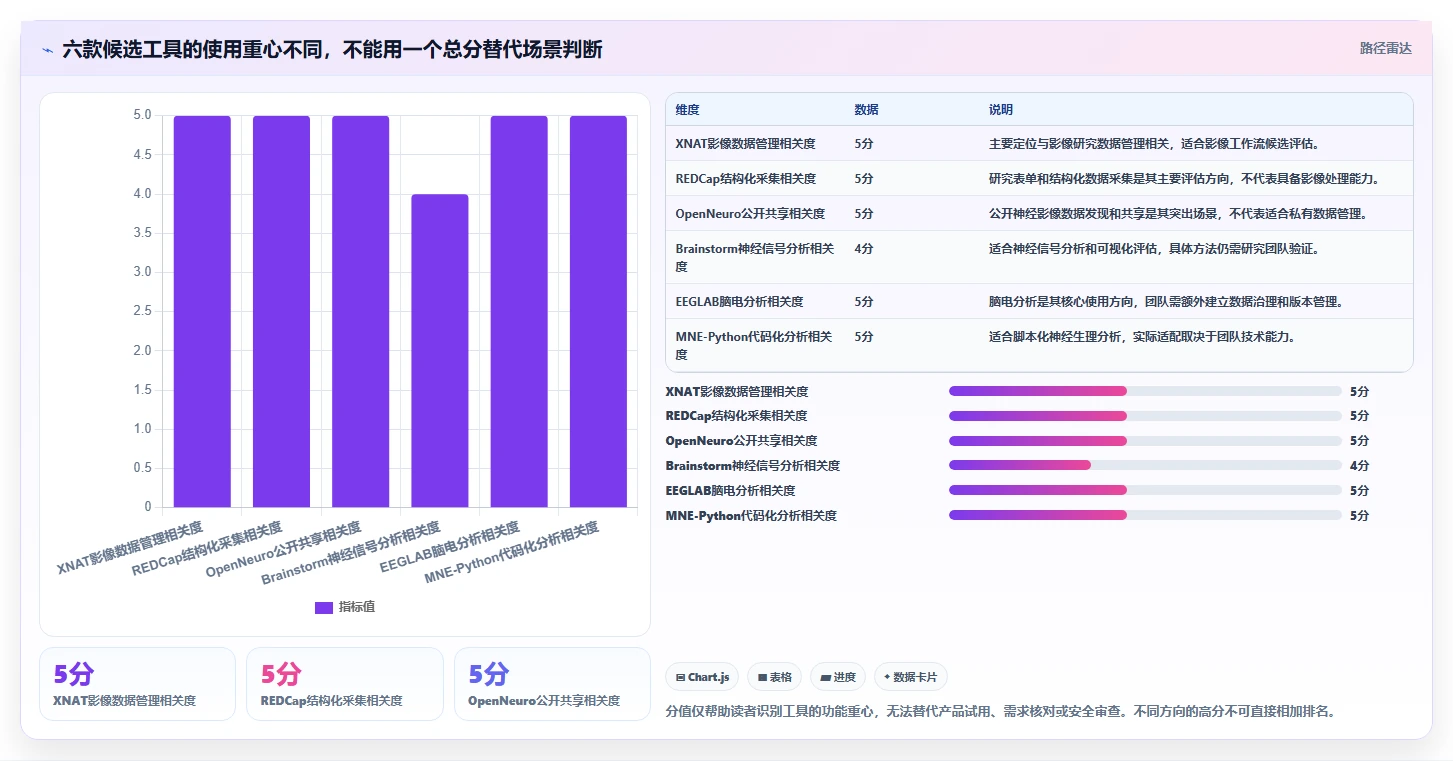Screen dimensions: 1453x761
Task: Click the OpenNeuro row description about 公开神经影像数据
Action: (1178, 213)
